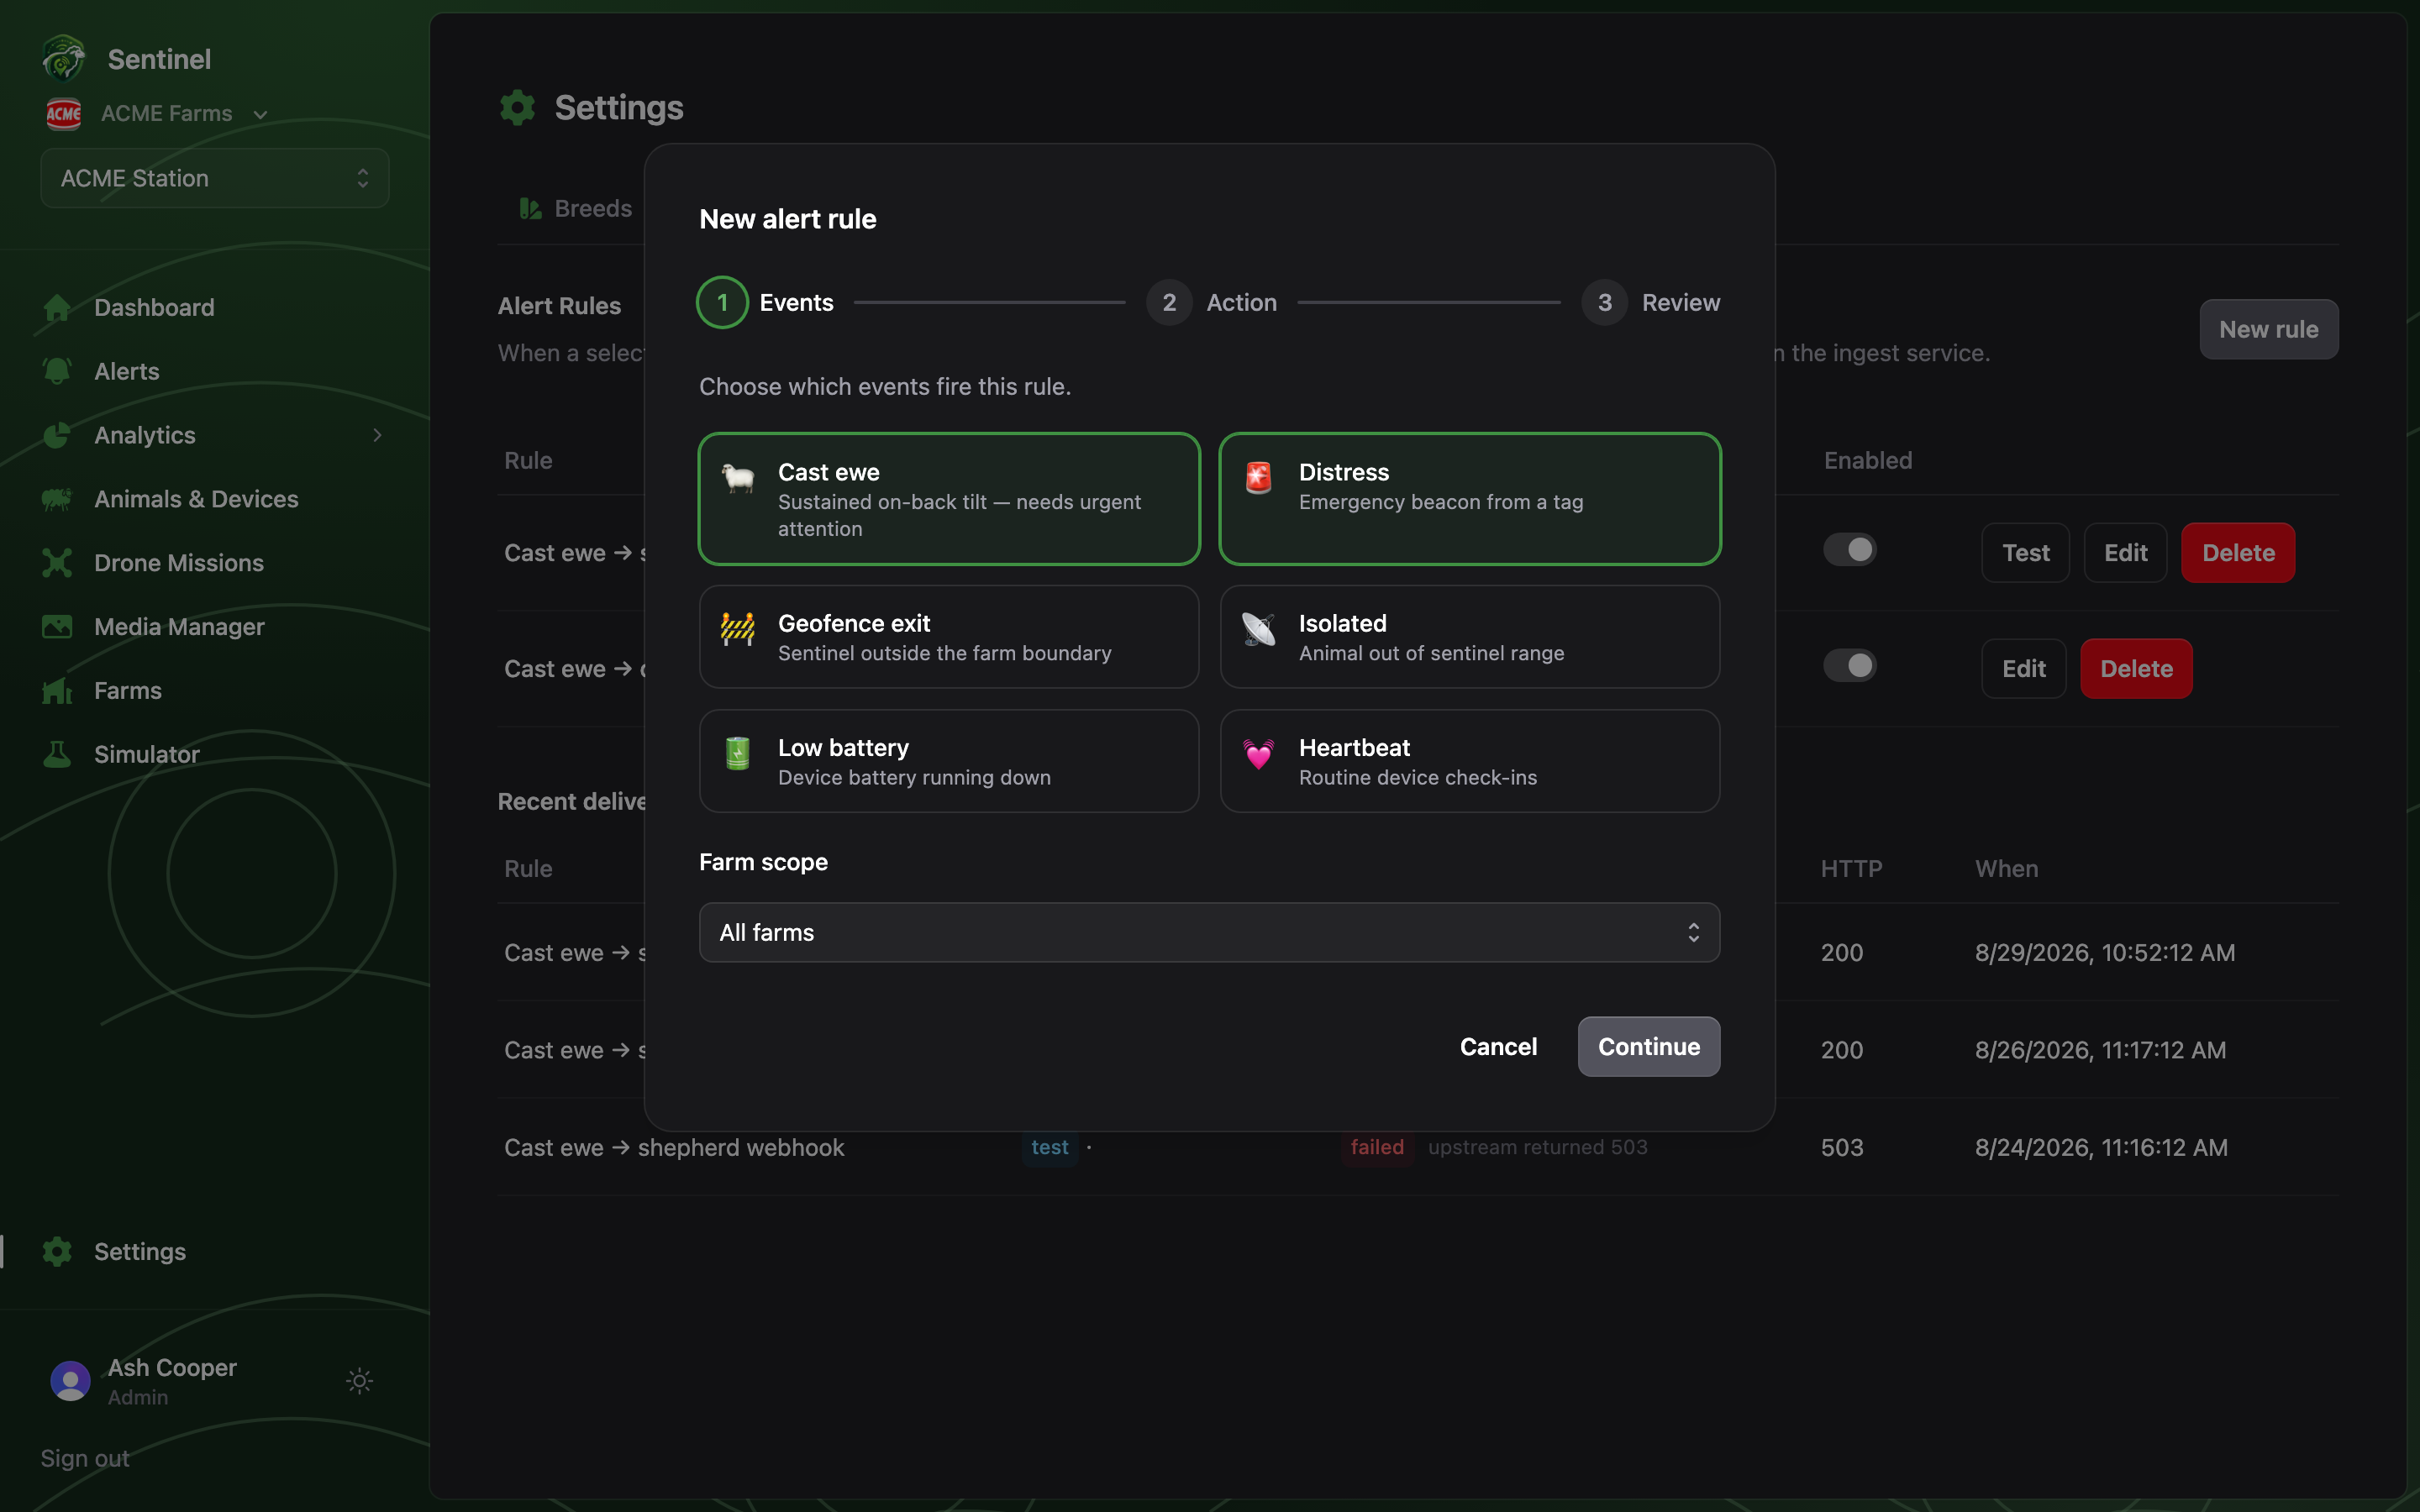Viewport: 2420px width, 1512px height.
Task: Toggle theme with the sun icon
Action: click(x=359, y=1381)
